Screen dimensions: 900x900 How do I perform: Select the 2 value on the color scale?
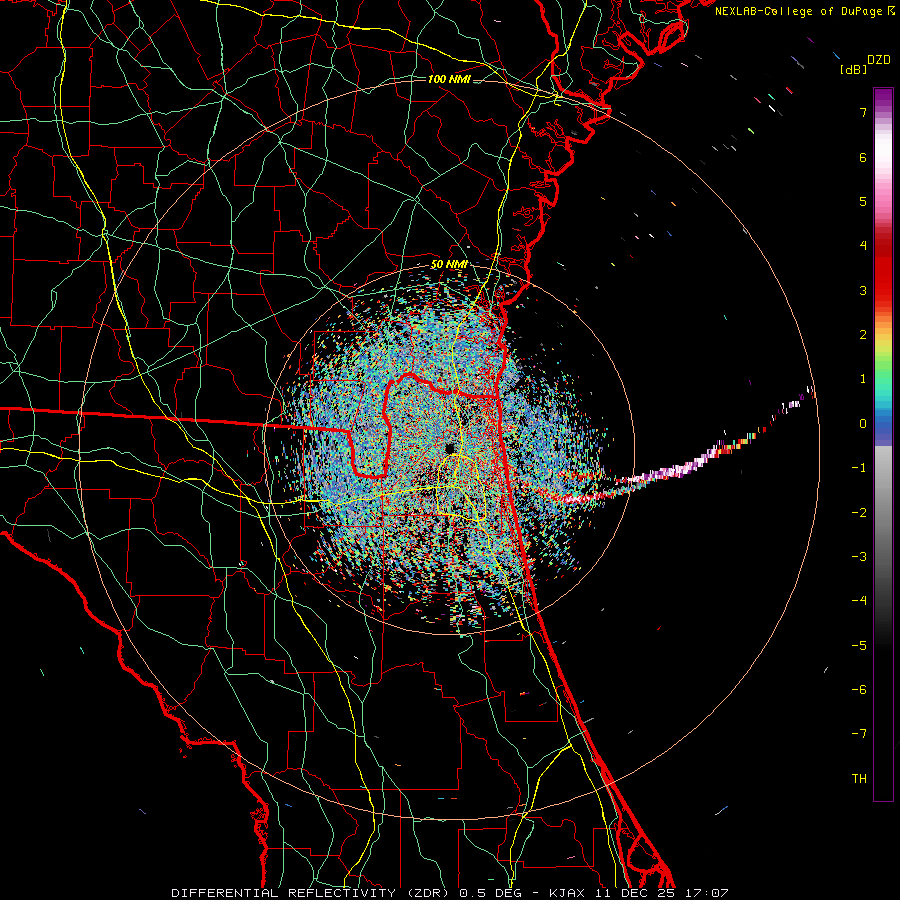click(x=863, y=335)
